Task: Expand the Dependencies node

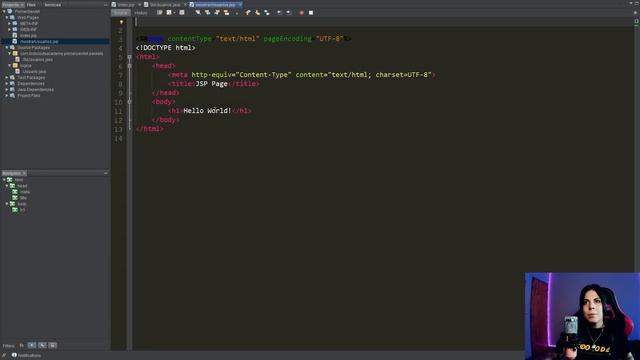Action: pos(7,83)
